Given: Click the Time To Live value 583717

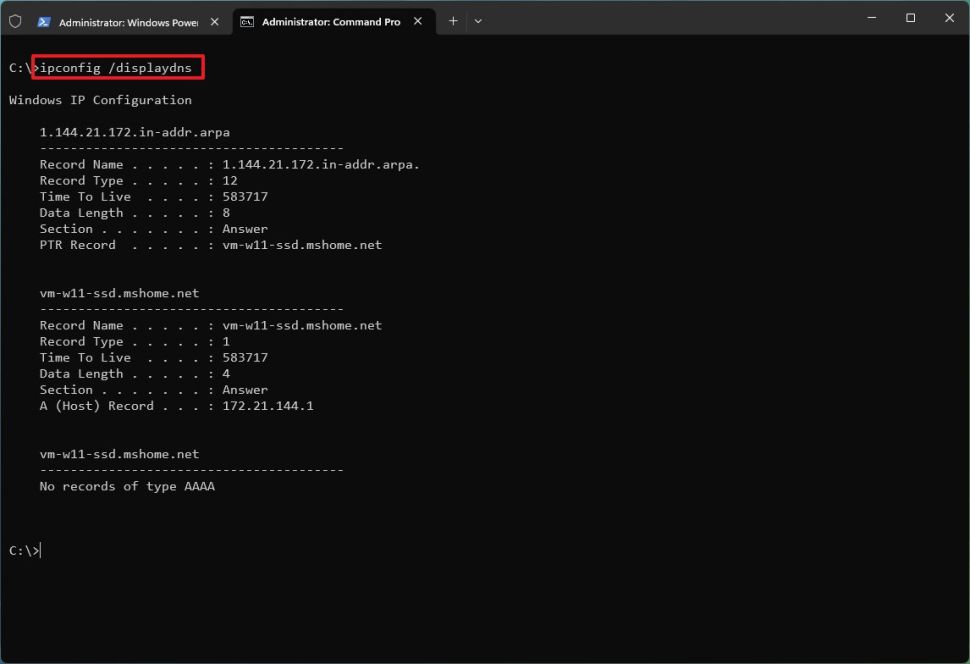Looking at the screenshot, I should (x=246, y=196).
